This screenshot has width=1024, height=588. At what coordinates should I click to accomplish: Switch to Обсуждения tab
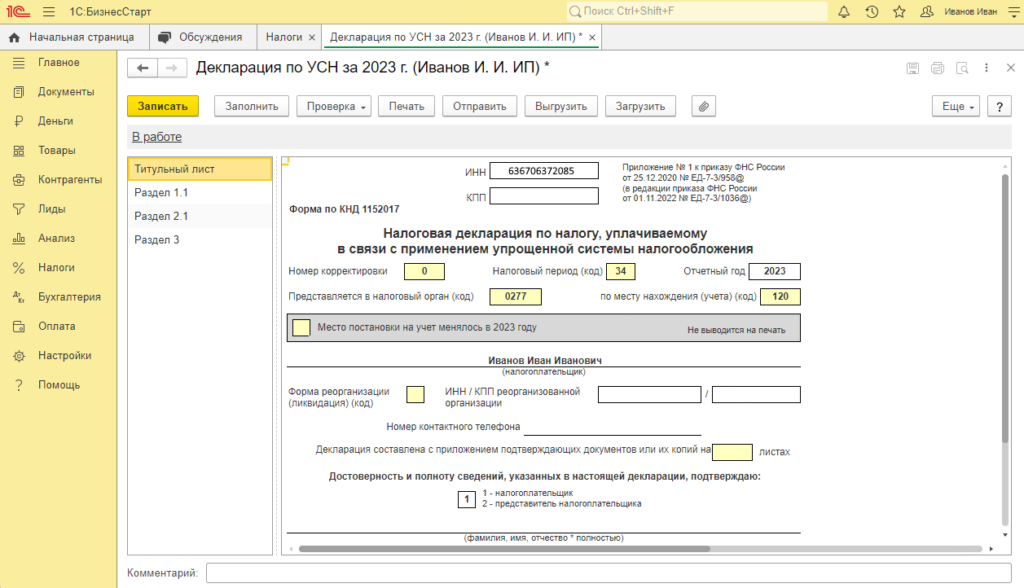202,37
